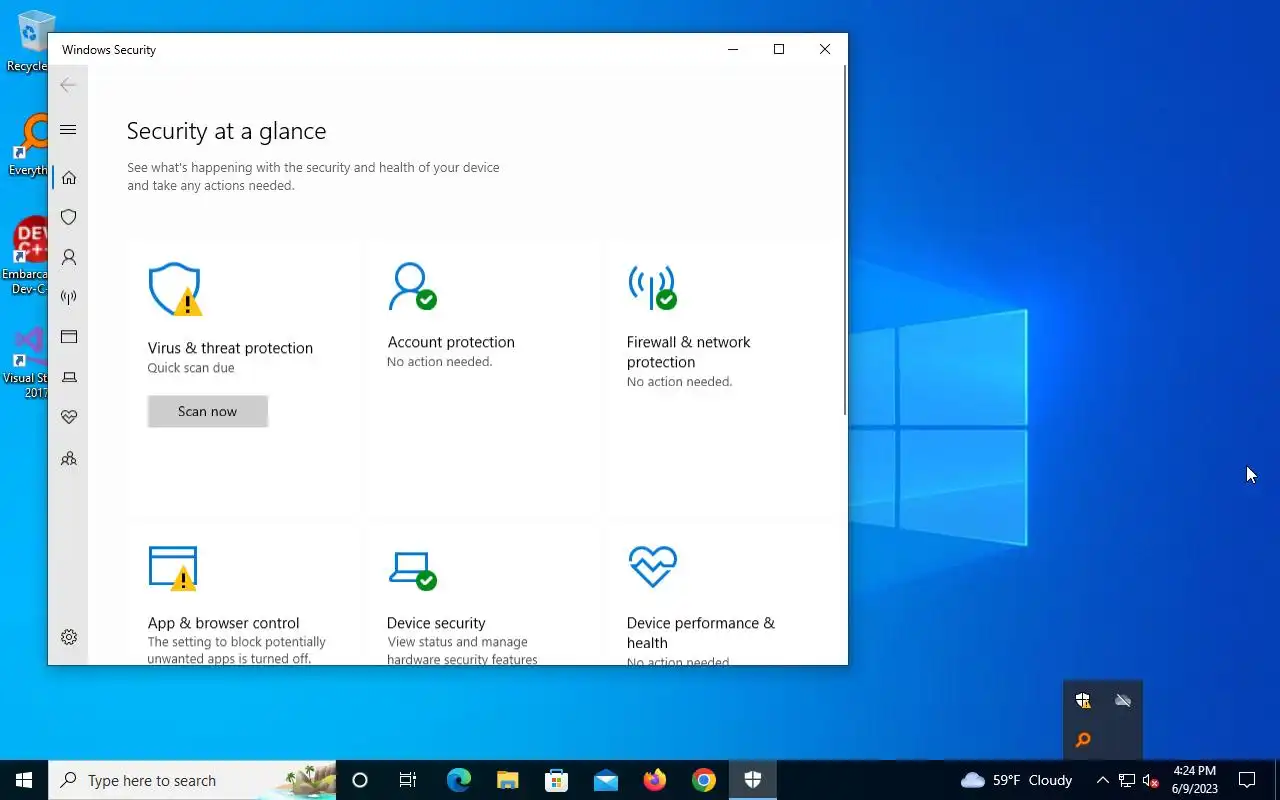Image resolution: width=1280 pixels, height=800 pixels.
Task: Click the Windows Security vertical scrollbar
Action: click(x=845, y=240)
